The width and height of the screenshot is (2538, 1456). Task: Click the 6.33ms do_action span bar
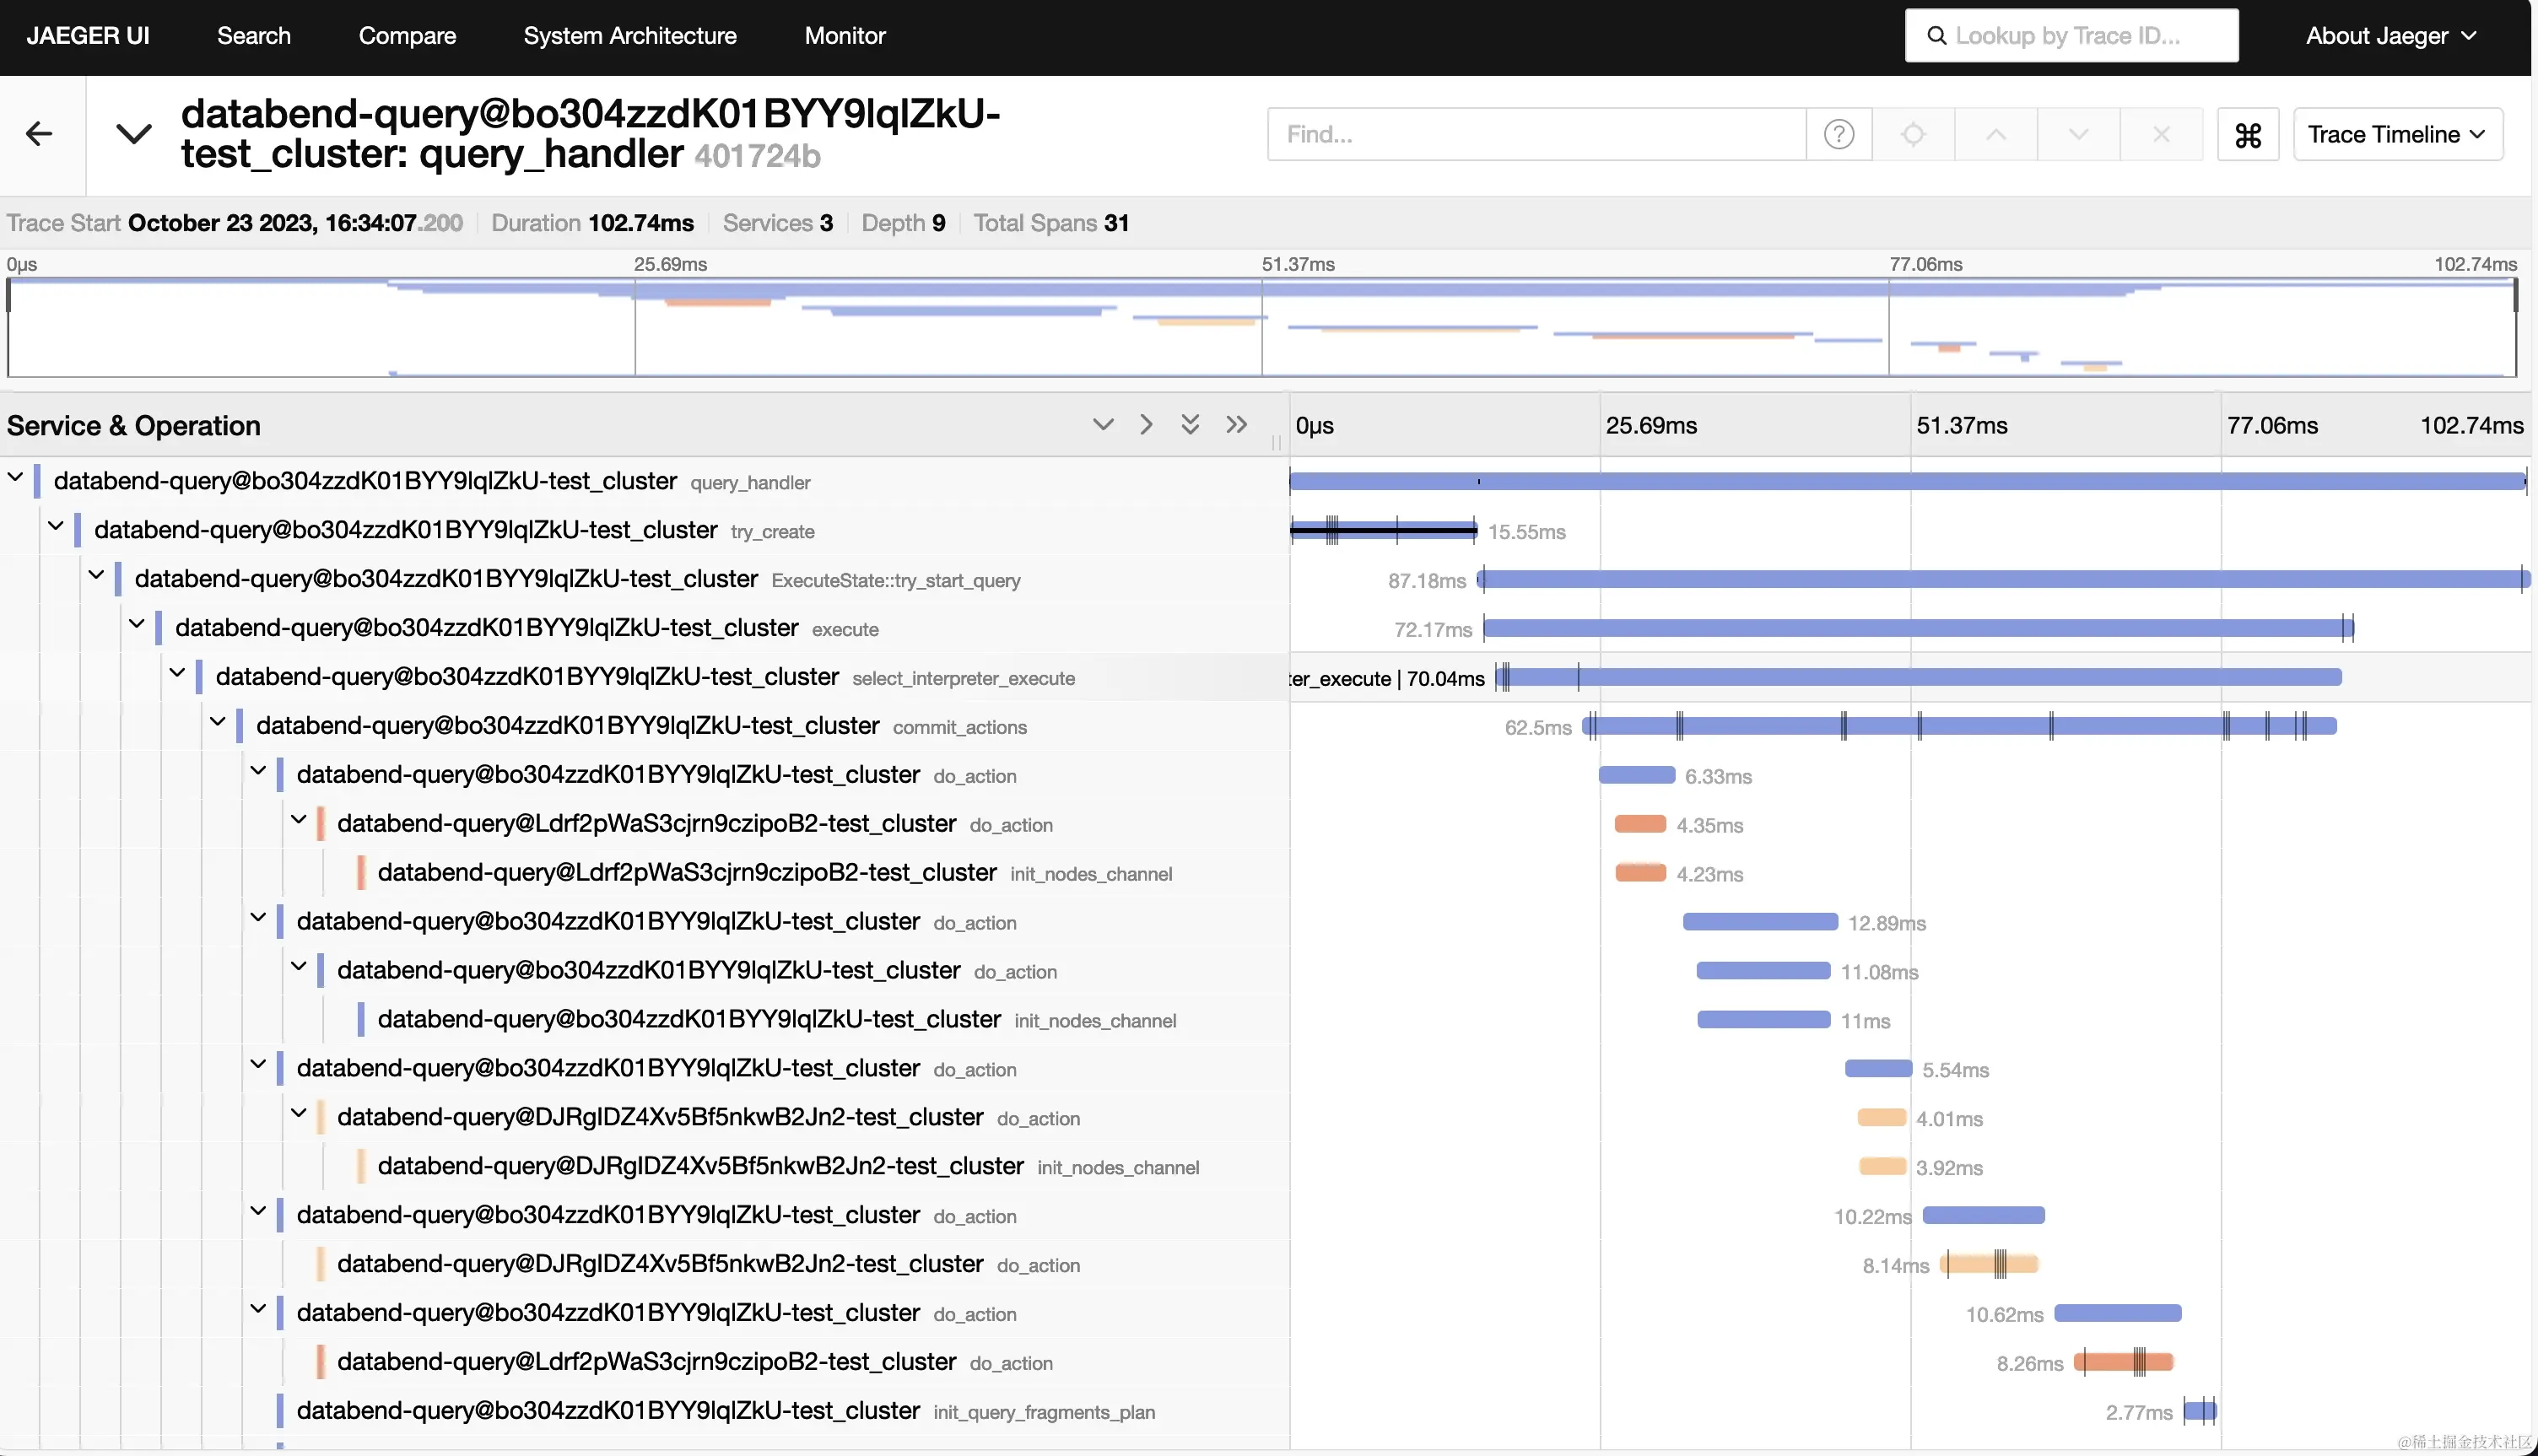tap(1636, 775)
